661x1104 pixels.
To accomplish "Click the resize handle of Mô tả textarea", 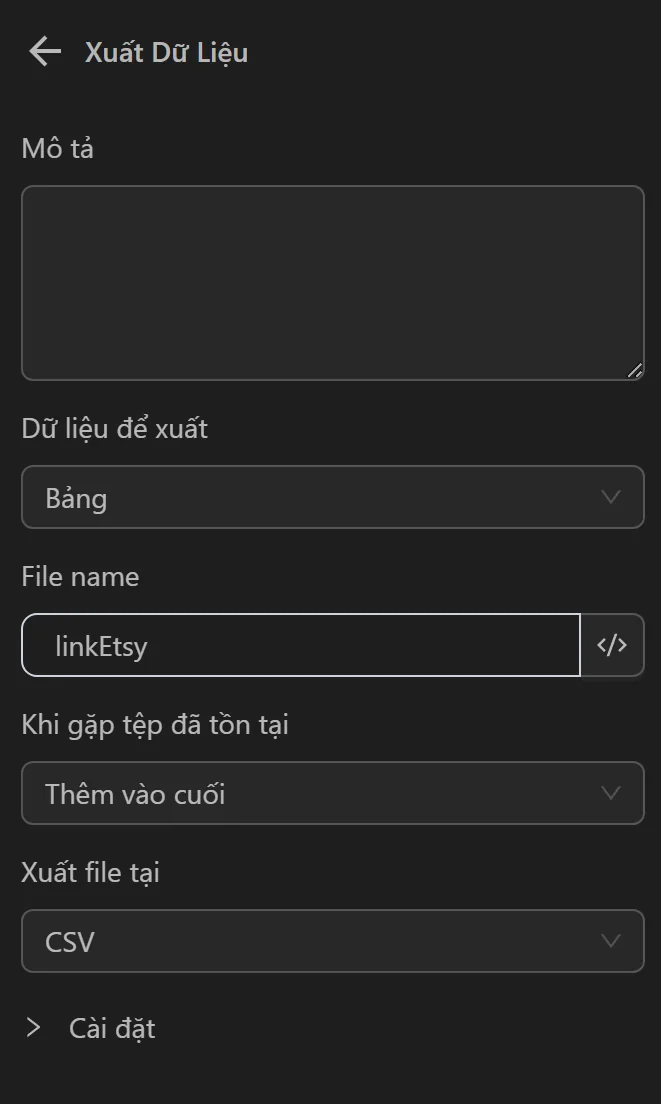I will click(634, 370).
